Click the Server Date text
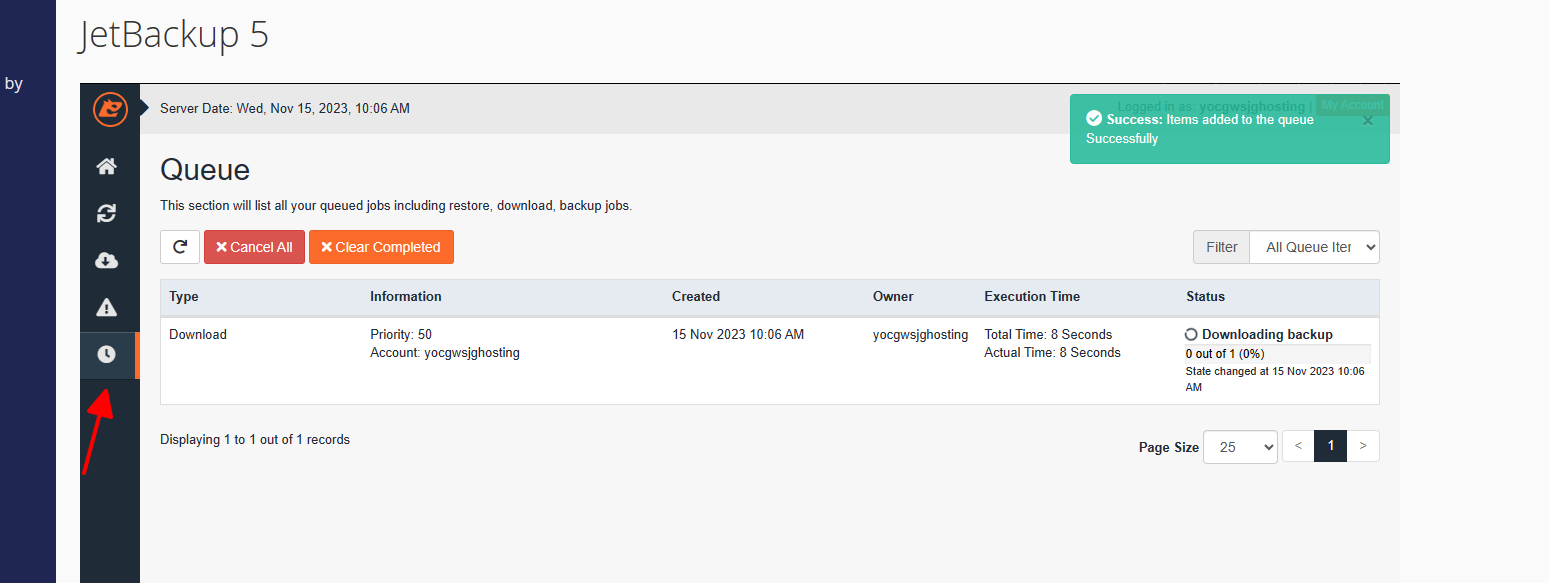This screenshot has height=583, width=1549. click(x=285, y=108)
